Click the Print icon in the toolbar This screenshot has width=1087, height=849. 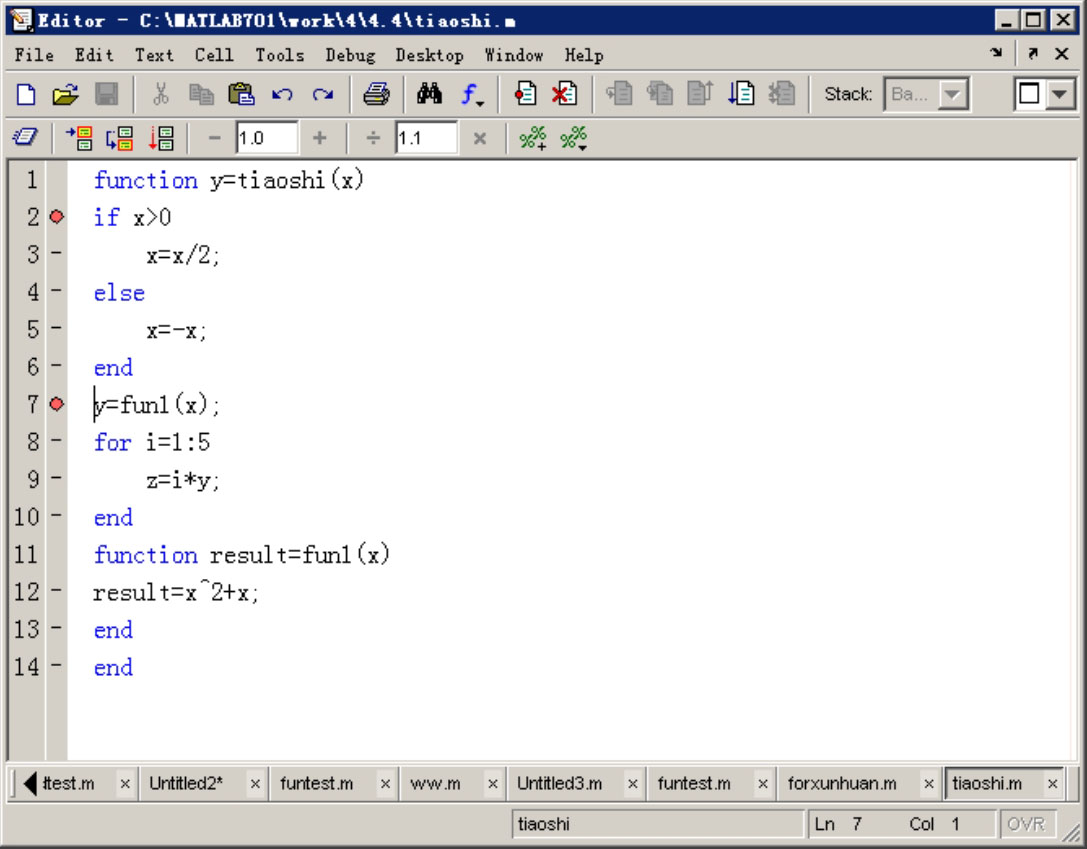[376, 95]
